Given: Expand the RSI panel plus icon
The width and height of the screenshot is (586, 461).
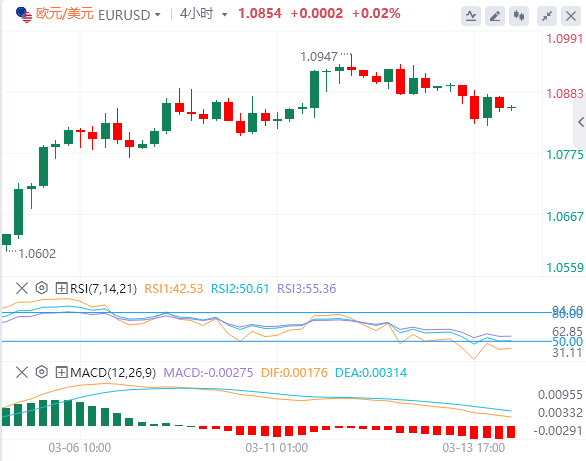Looking at the screenshot, I should [x=61, y=288].
